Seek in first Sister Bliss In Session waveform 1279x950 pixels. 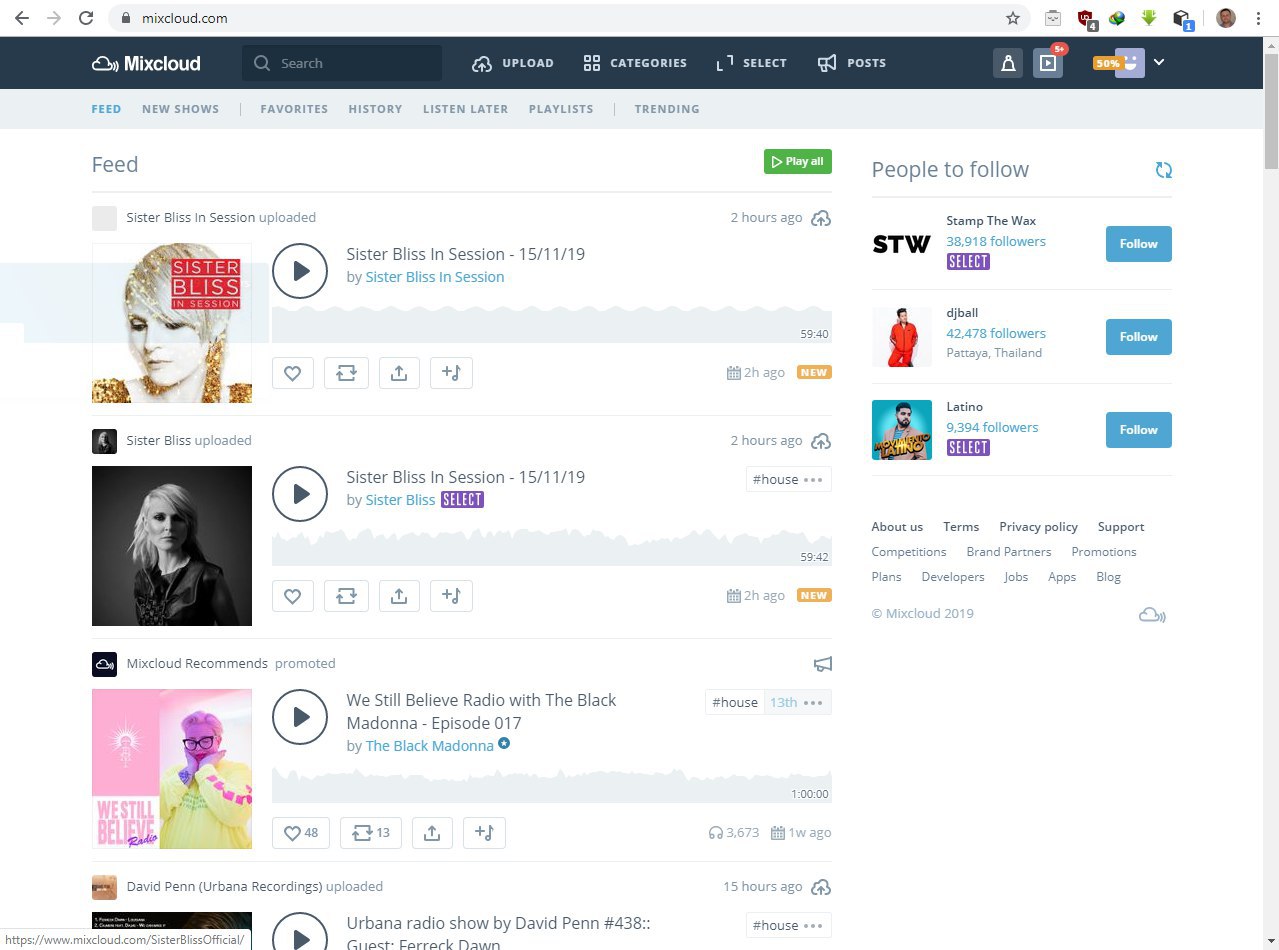pyautogui.click(x=551, y=325)
